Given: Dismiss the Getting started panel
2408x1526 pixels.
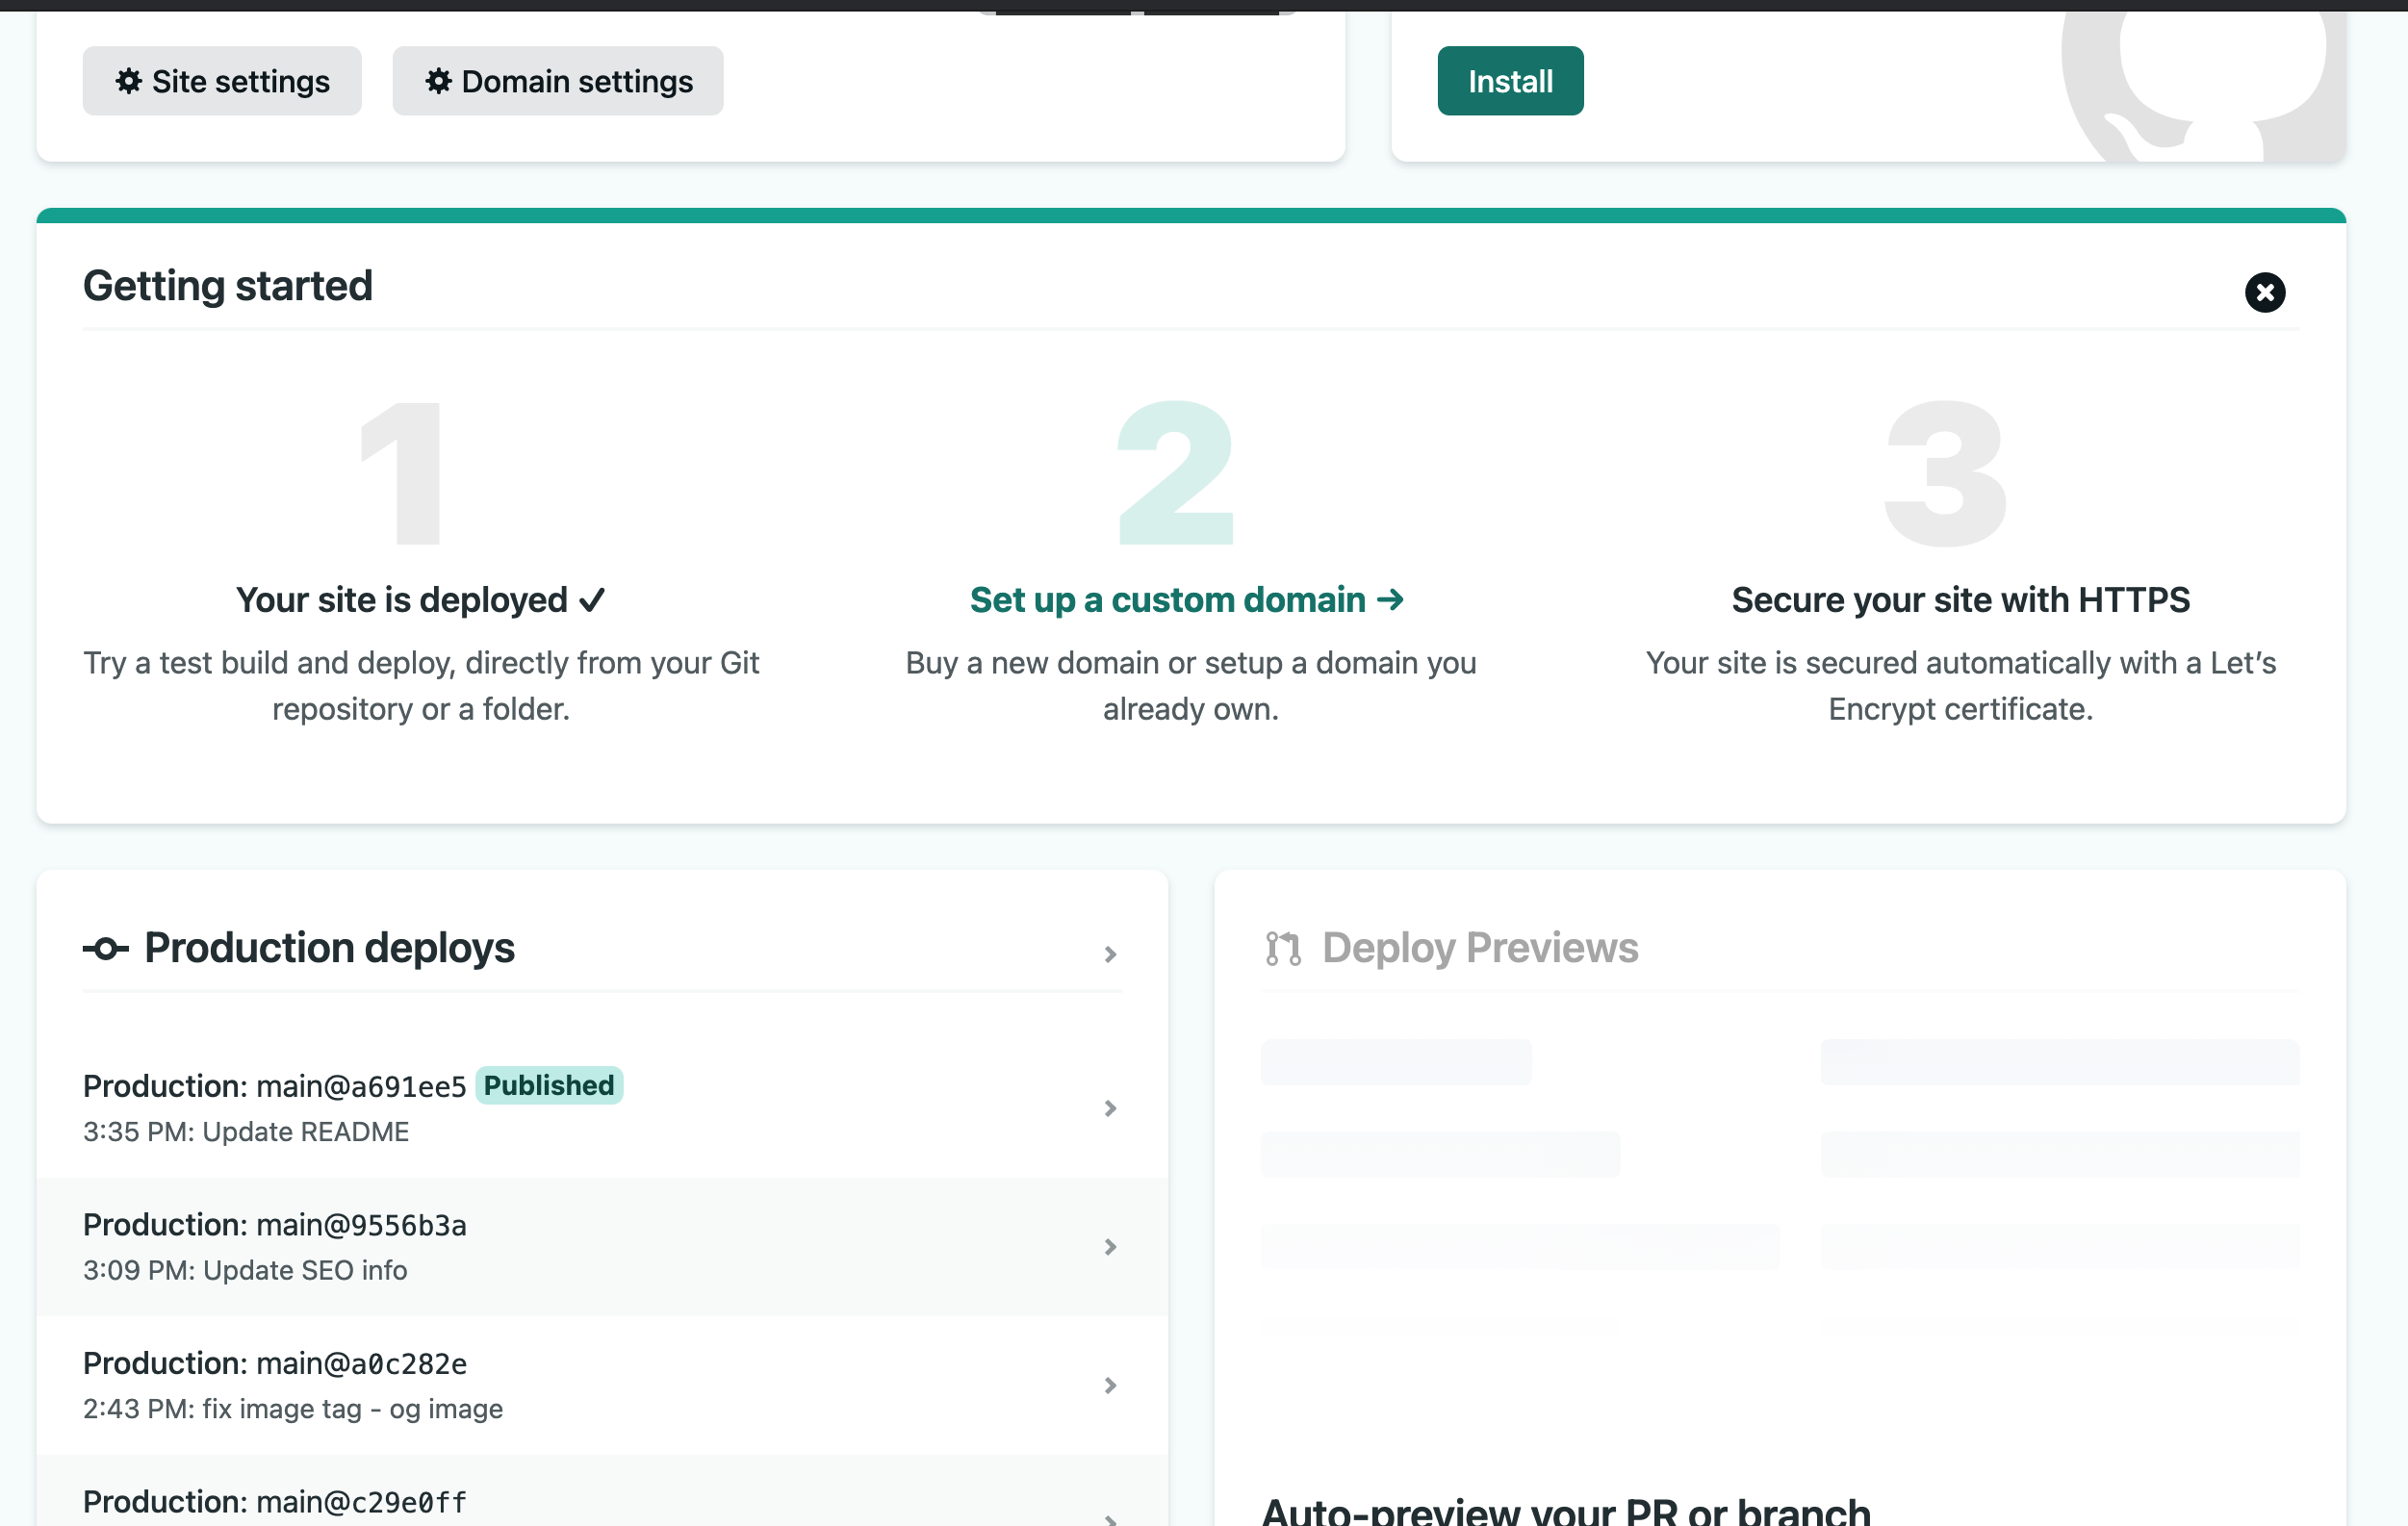Looking at the screenshot, I should click(x=2264, y=292).
